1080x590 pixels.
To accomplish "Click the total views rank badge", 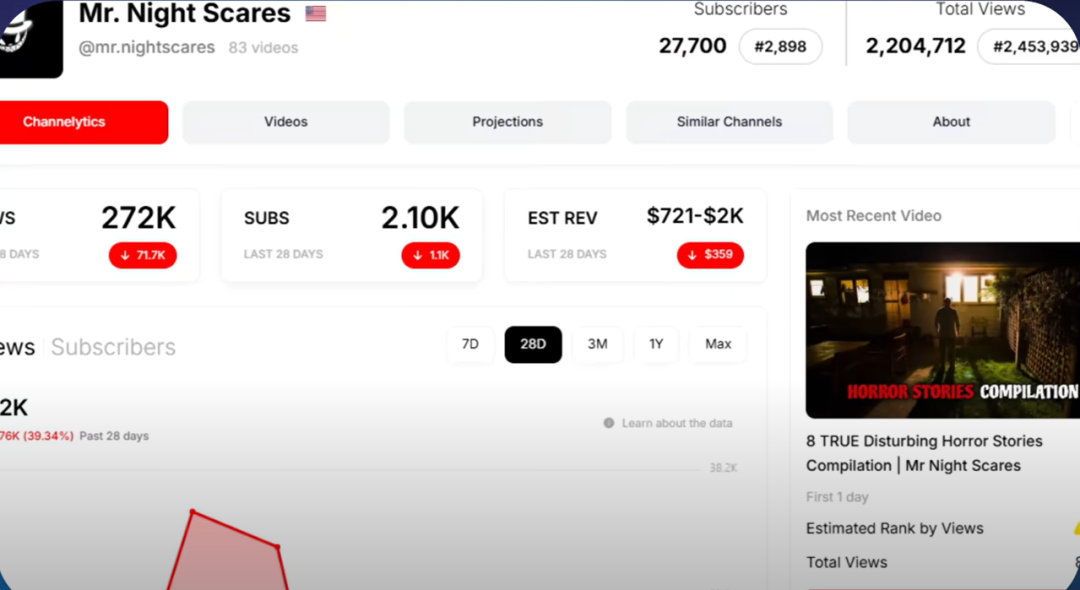I will point(1030,47).
